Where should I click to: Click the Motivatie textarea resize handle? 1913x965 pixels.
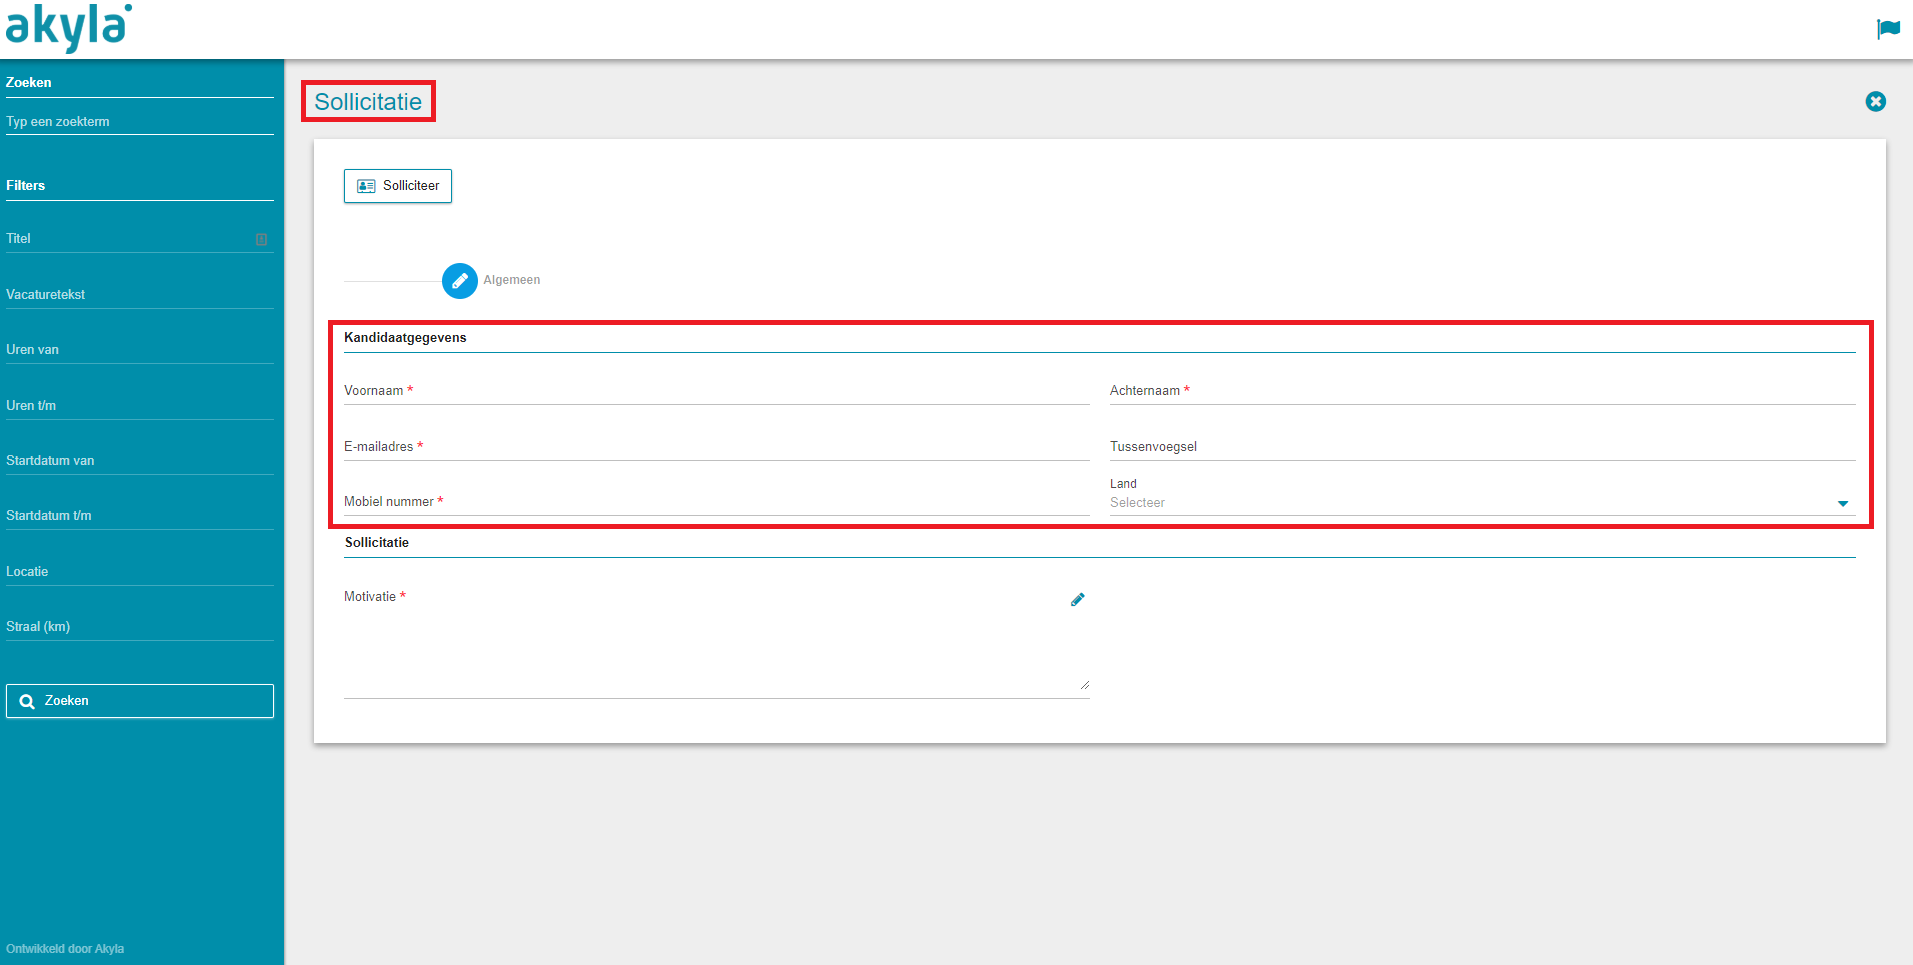point(1084,685)
